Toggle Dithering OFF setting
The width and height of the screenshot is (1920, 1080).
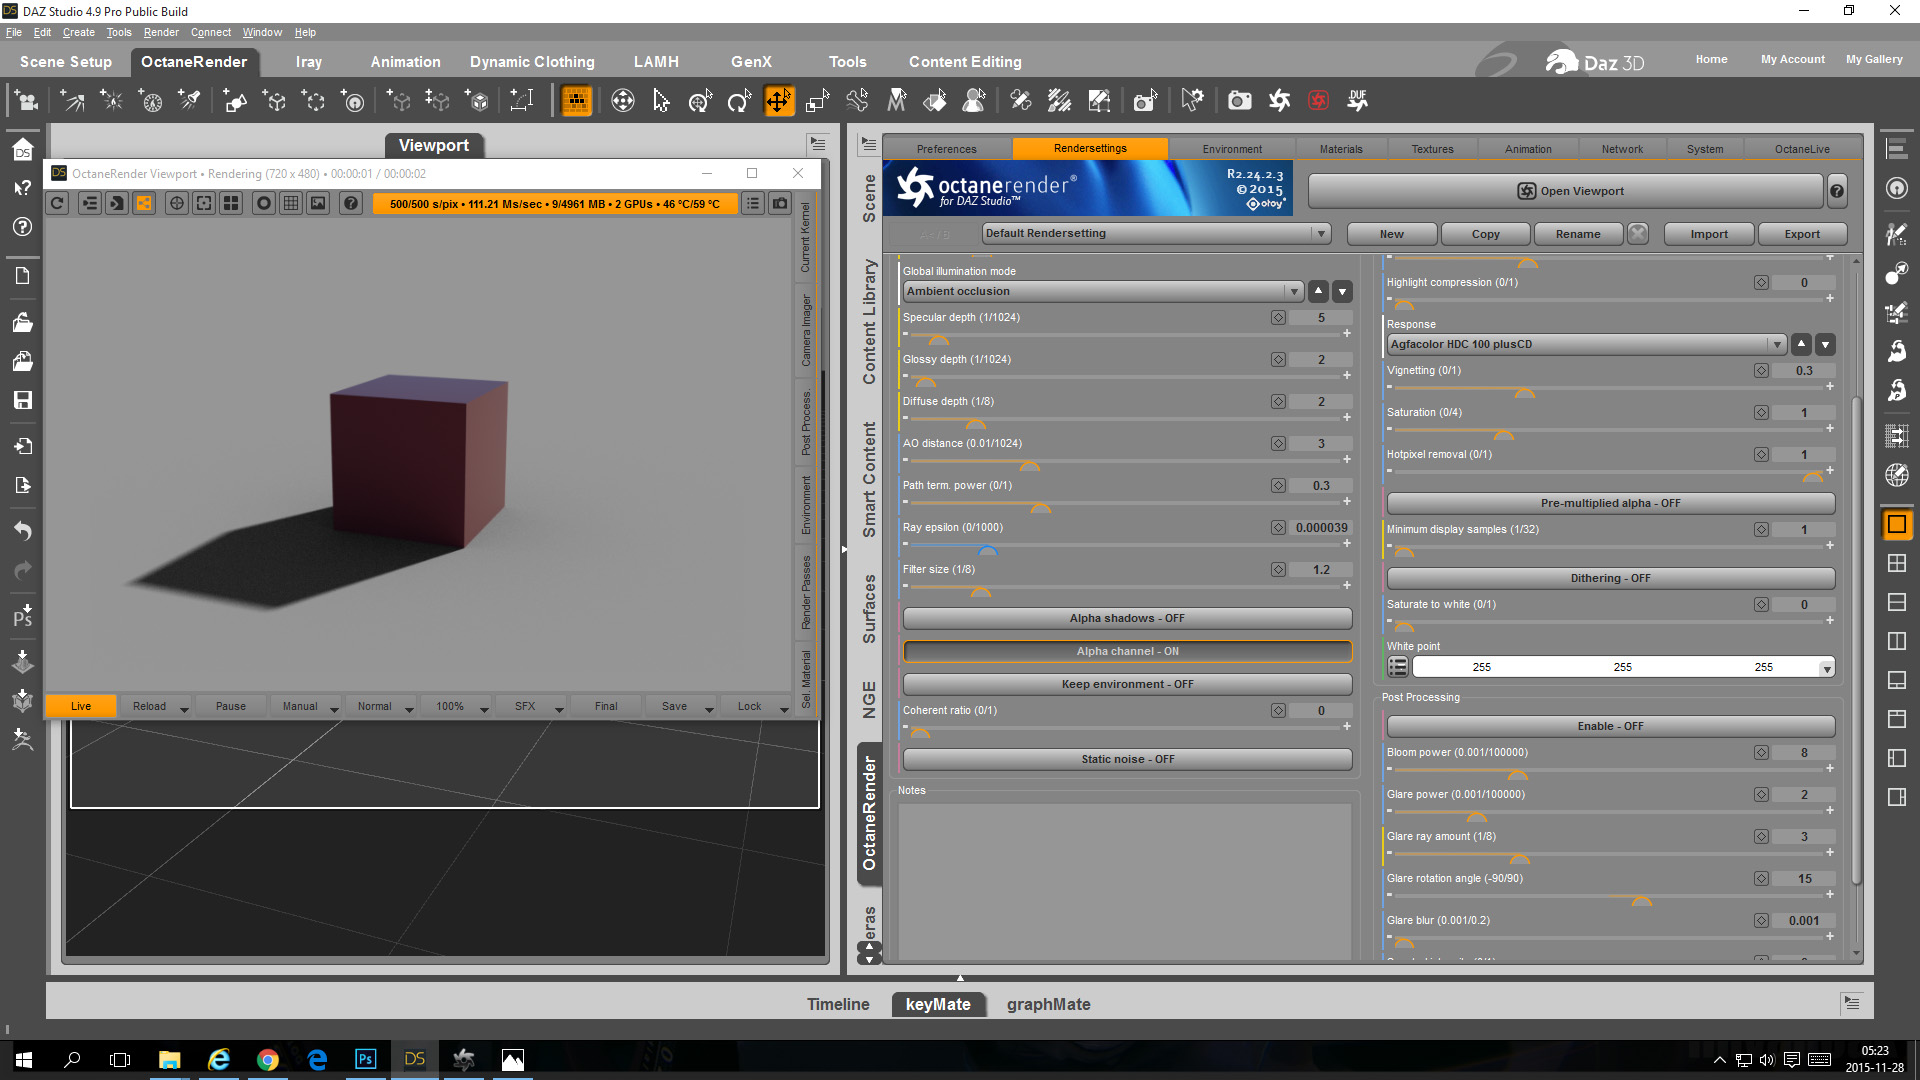coord(1610,578)
